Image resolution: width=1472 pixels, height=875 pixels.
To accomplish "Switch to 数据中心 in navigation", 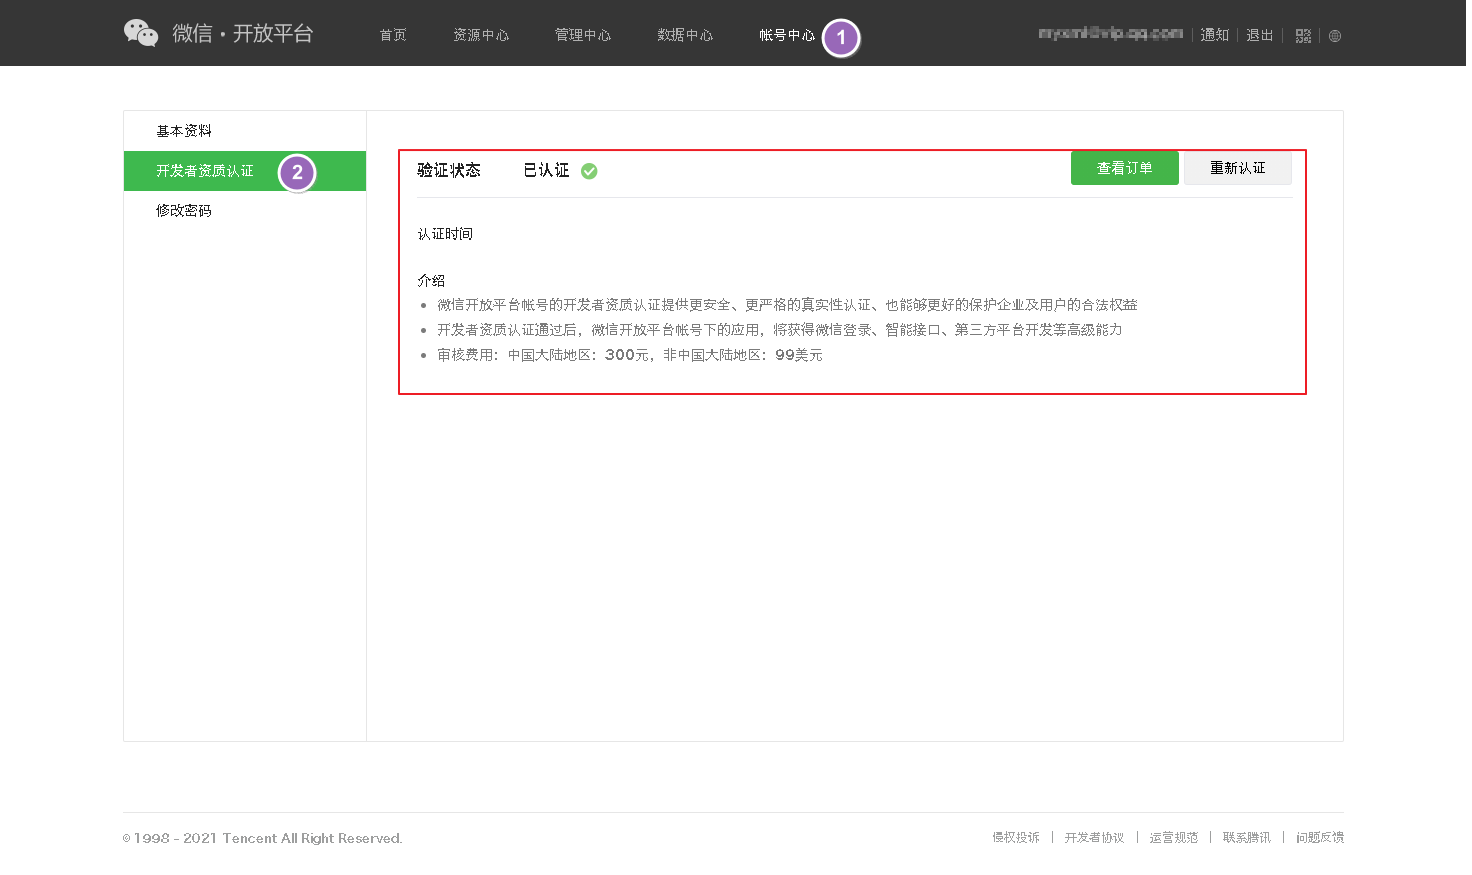I will (685, 35).
